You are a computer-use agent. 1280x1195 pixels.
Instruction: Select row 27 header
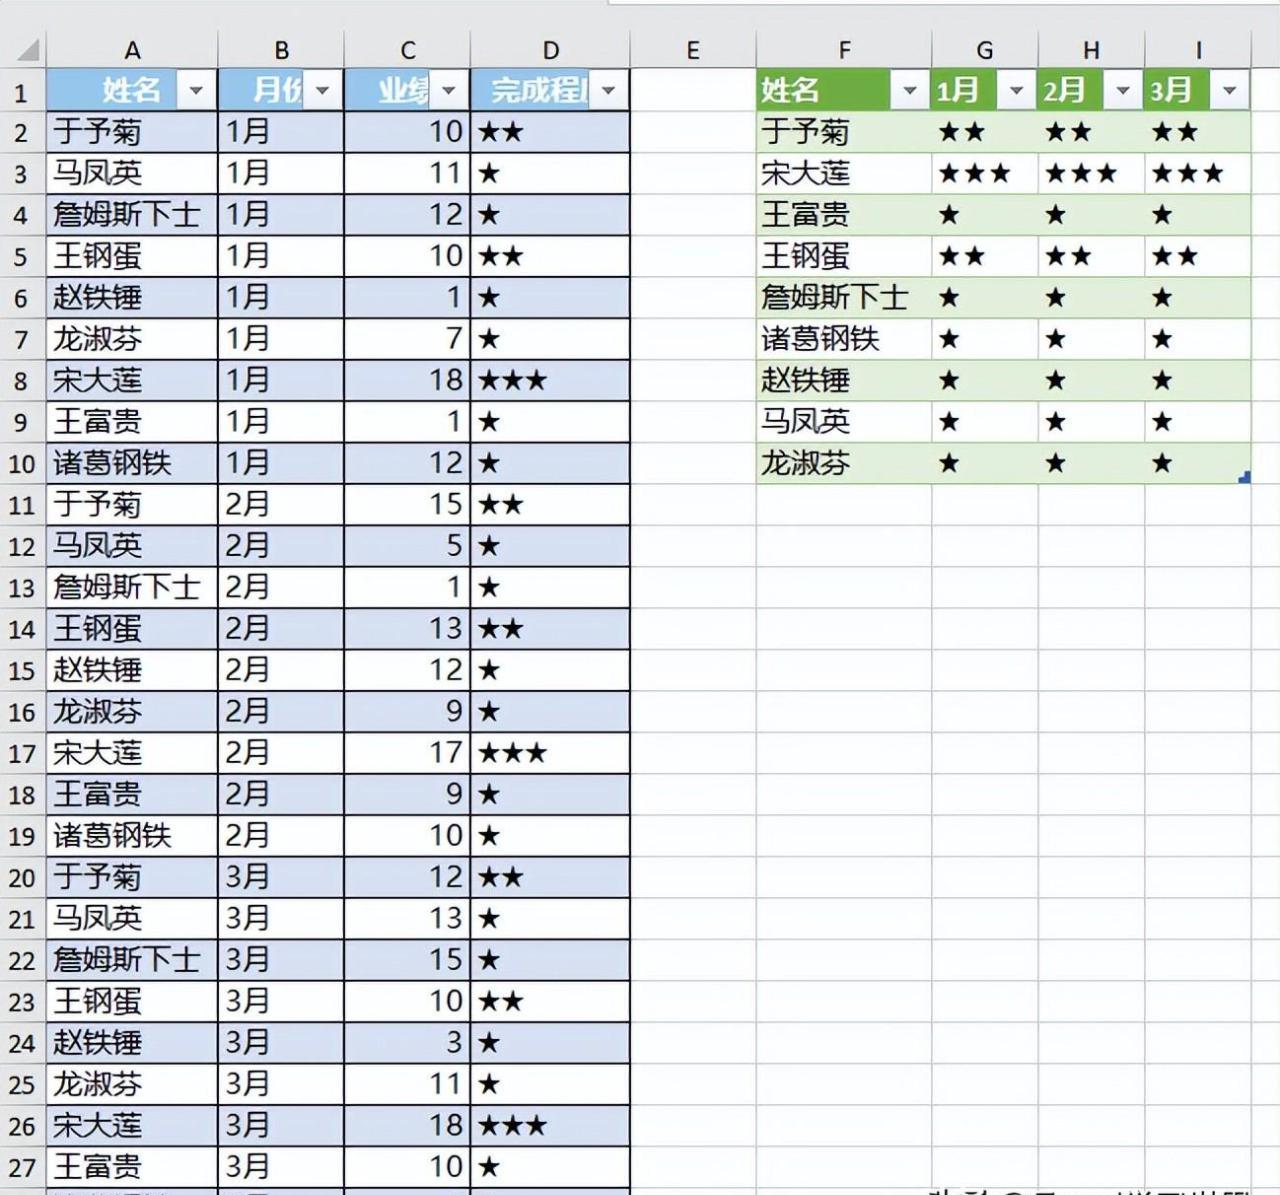[x=22, y=1167]
